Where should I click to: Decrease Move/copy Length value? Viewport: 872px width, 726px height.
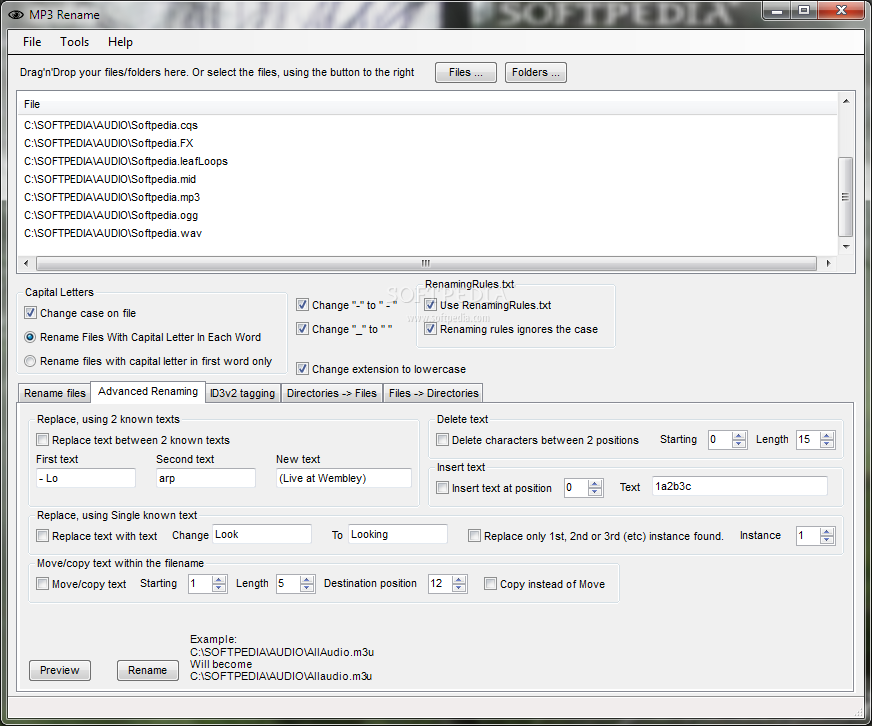coord(307,588)
